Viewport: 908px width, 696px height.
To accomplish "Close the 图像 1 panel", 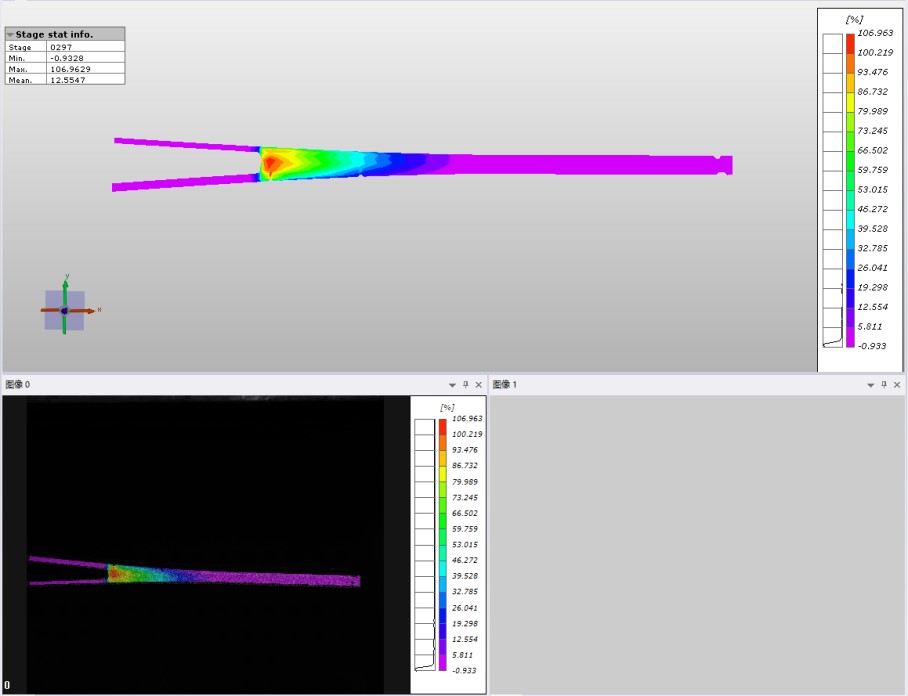I will pos(898,385).
